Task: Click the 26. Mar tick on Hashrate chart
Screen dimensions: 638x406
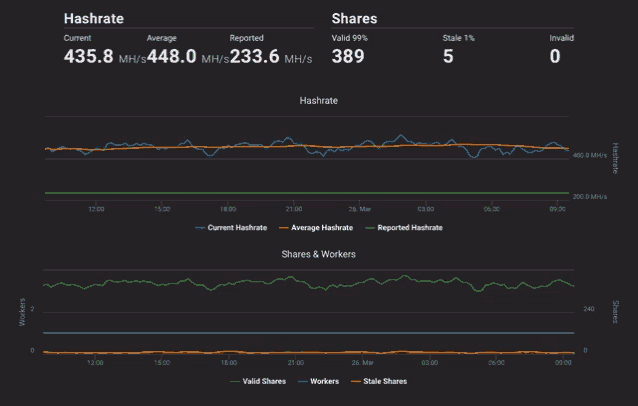Action: pos(360,209)
